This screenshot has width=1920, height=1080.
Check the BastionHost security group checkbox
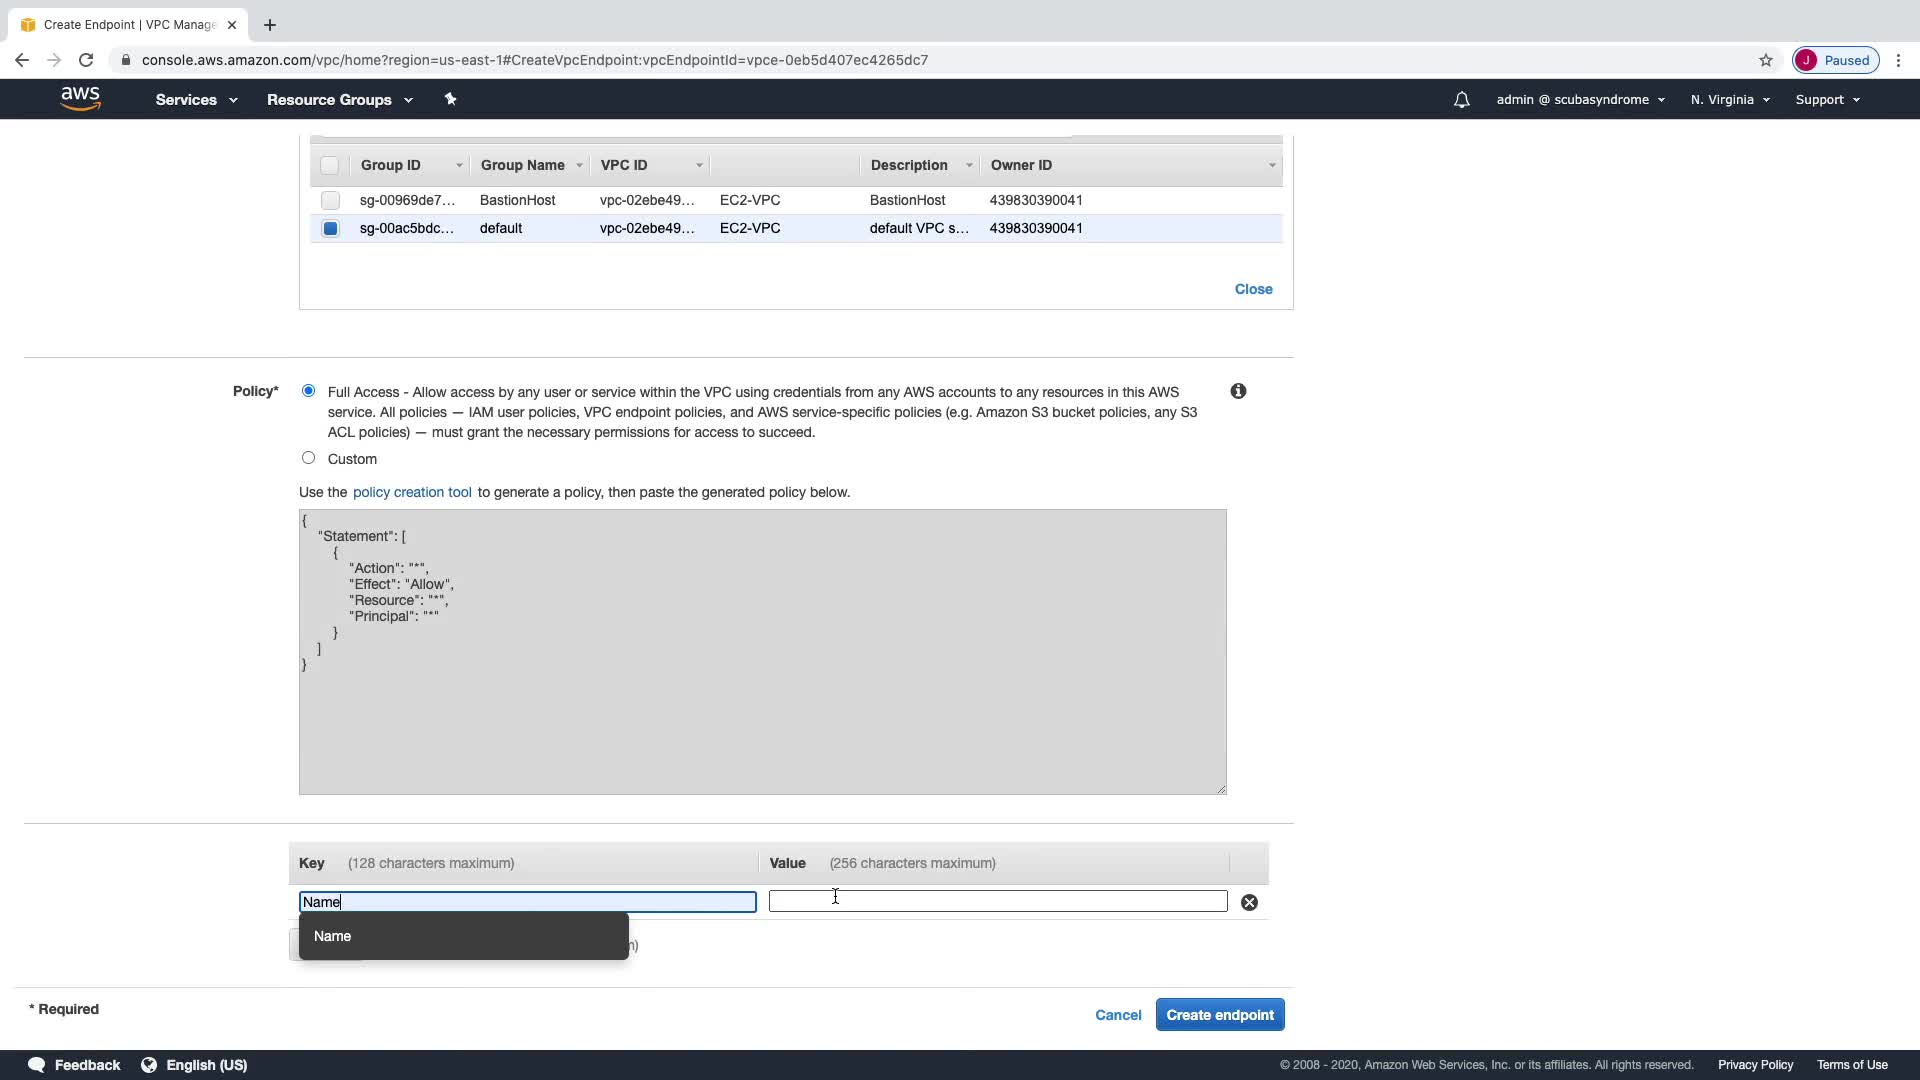click(x=330, y=200)
